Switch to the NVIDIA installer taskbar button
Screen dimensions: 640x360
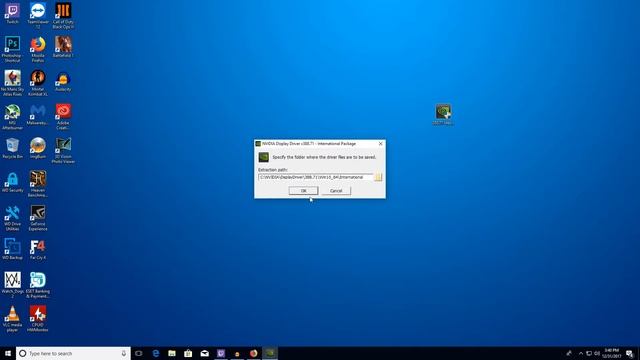(270, 353)
